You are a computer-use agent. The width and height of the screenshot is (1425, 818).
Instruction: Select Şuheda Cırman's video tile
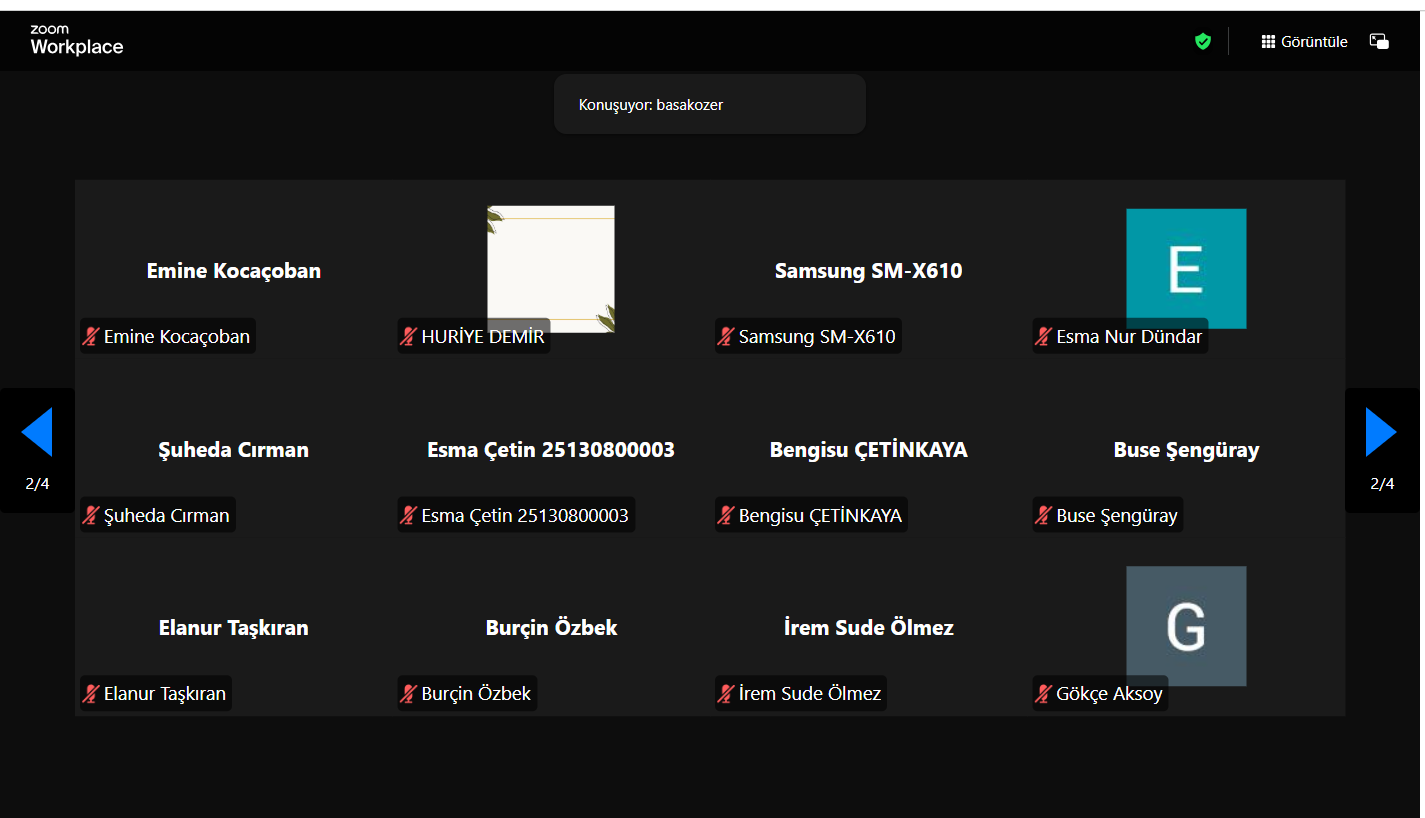click(233, 450)
